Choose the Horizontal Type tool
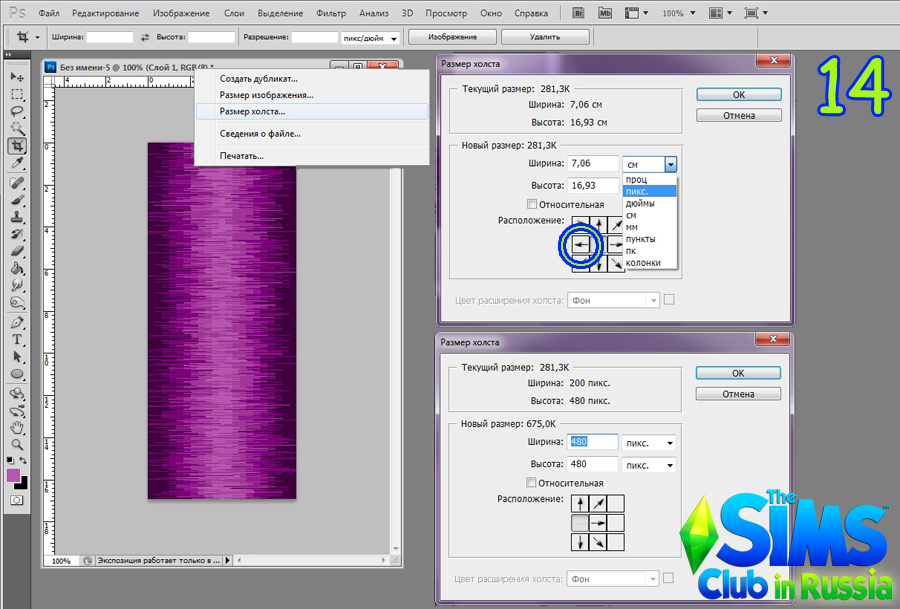The width and height of the screenshot is (900, 609). tap(17, 339)
